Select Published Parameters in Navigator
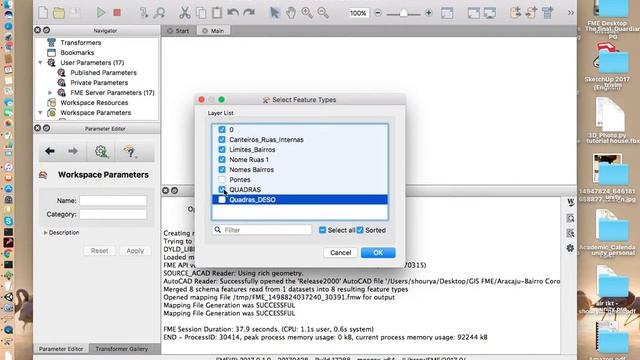Screen dimensions: 640x360 [x=103, y=73]
